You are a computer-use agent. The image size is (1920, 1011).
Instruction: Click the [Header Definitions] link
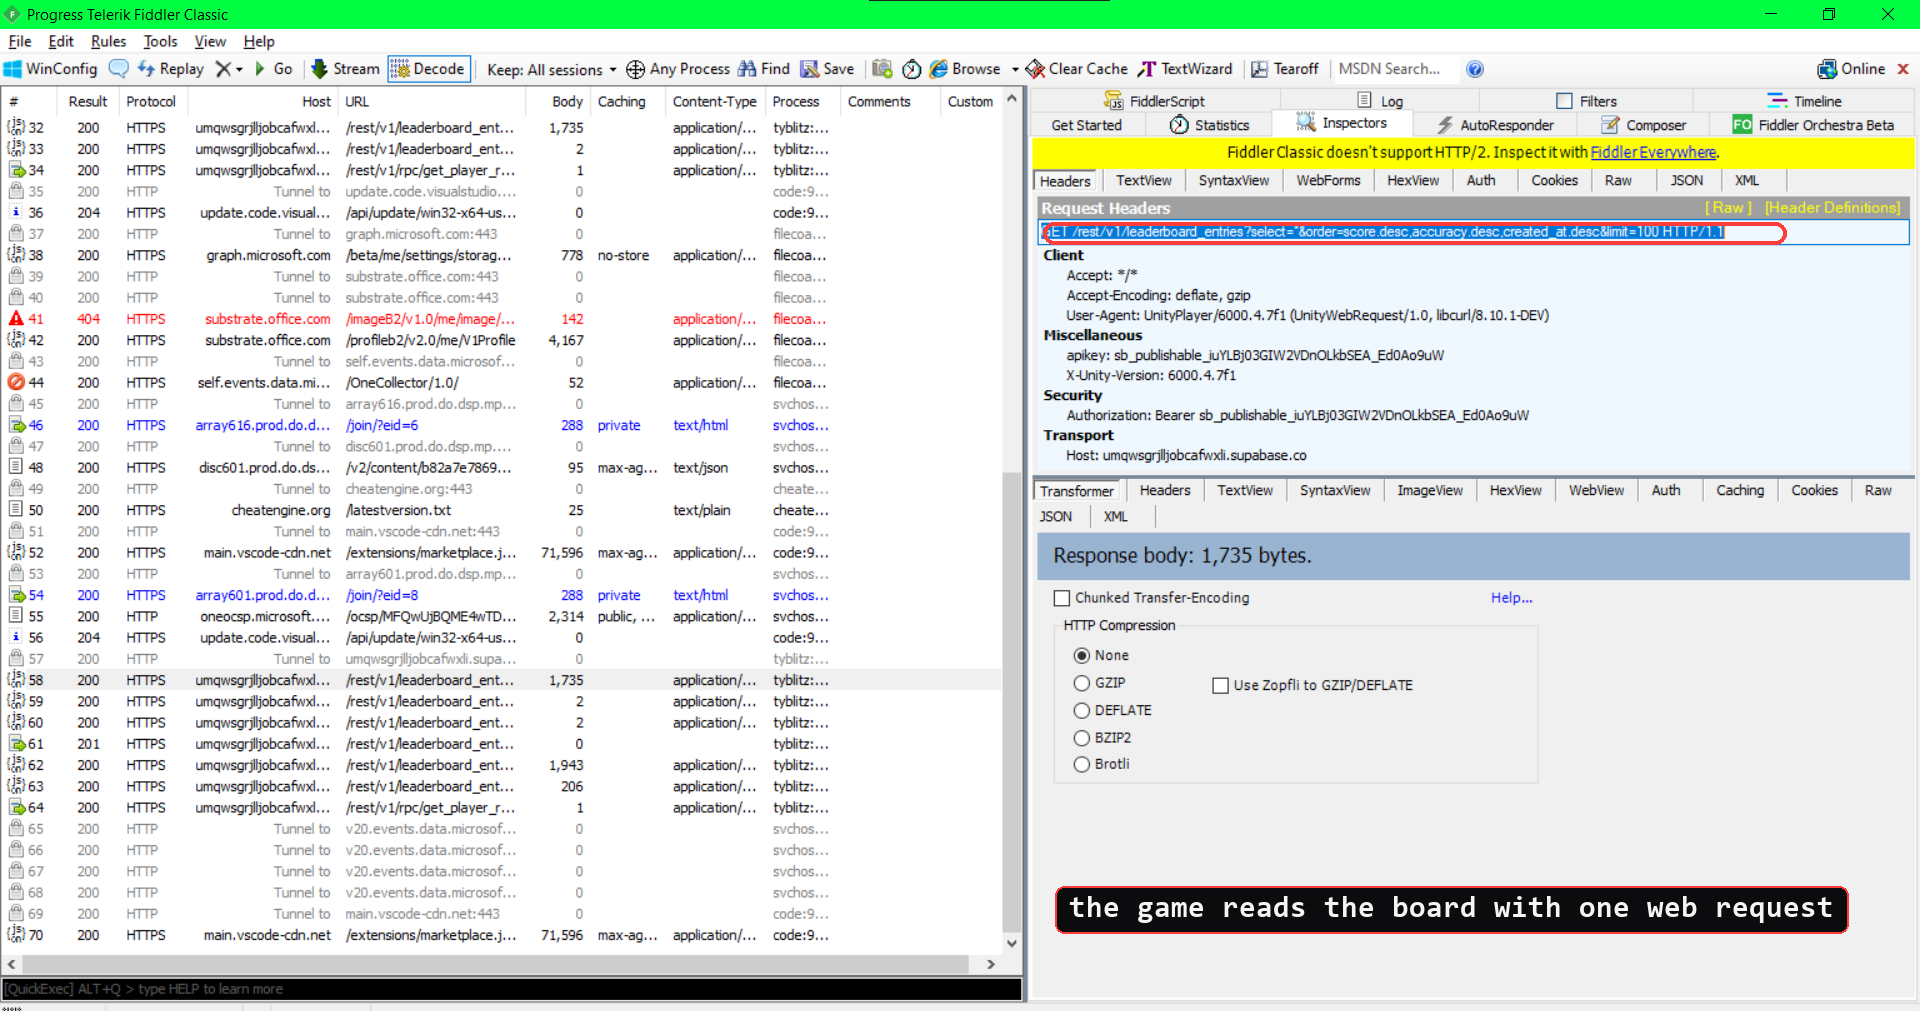pos(1832,208)
